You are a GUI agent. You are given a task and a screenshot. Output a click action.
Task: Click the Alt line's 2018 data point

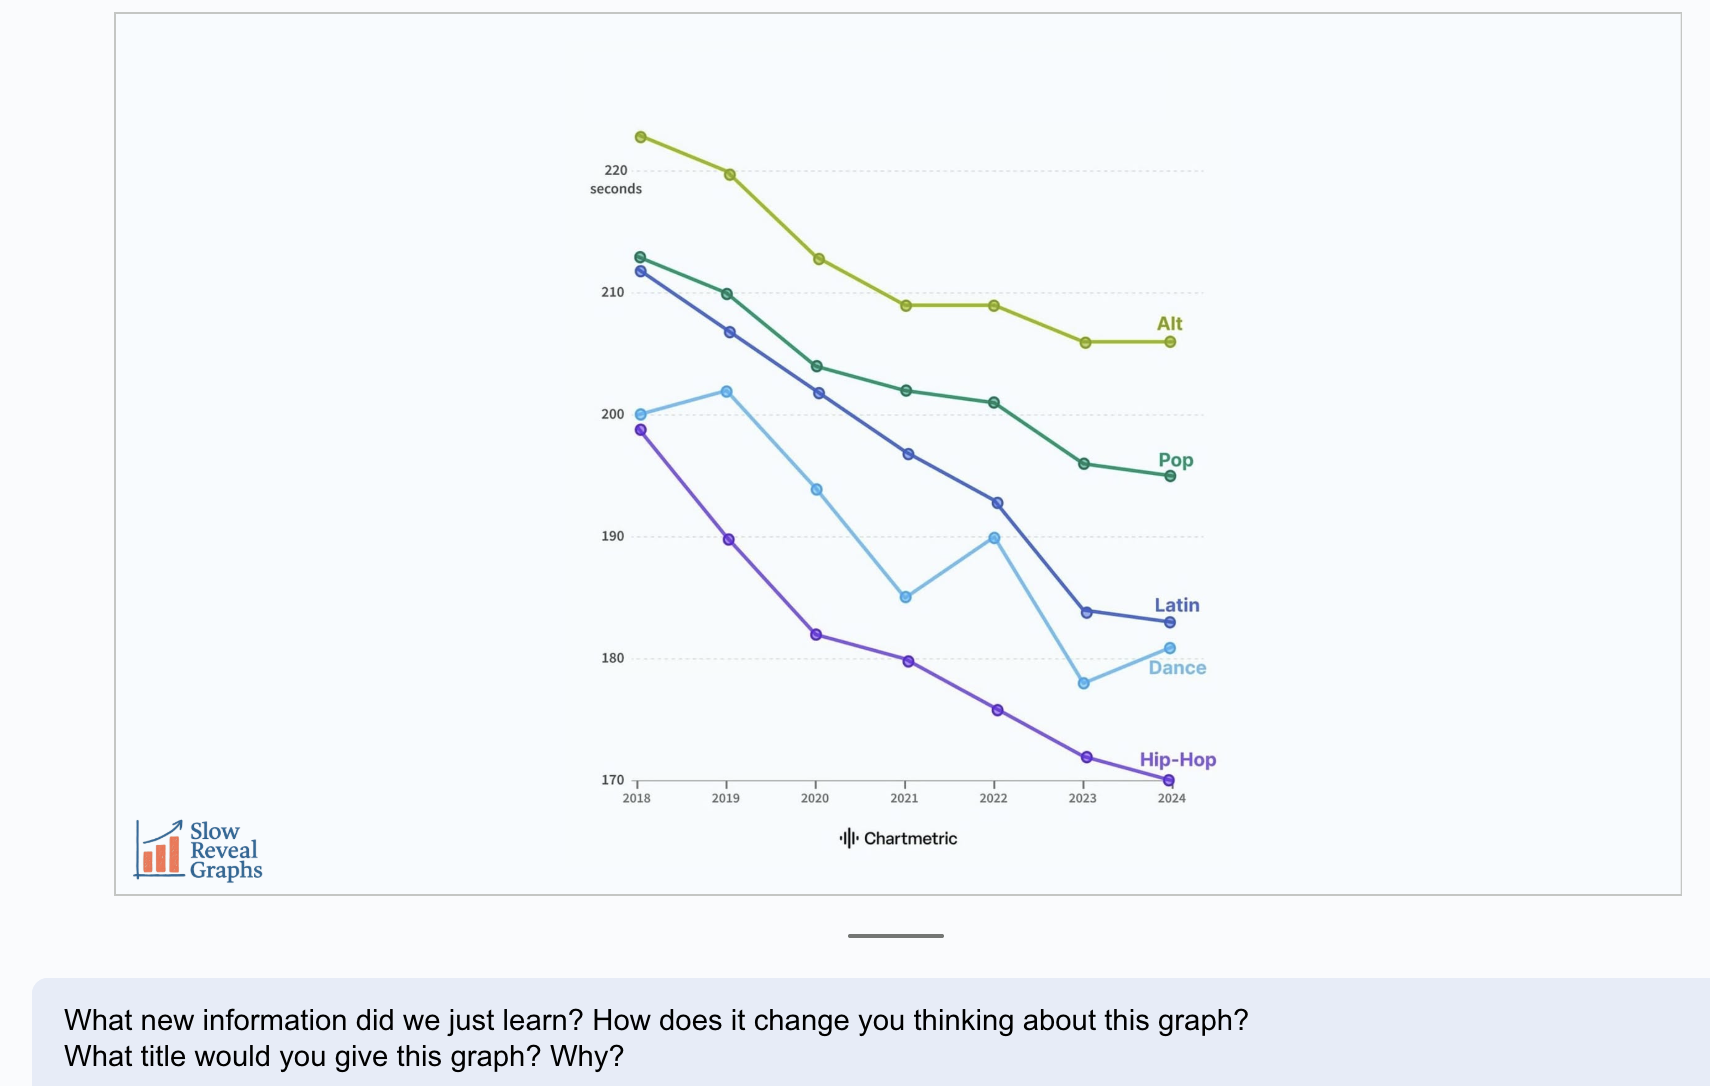(641, 137)
